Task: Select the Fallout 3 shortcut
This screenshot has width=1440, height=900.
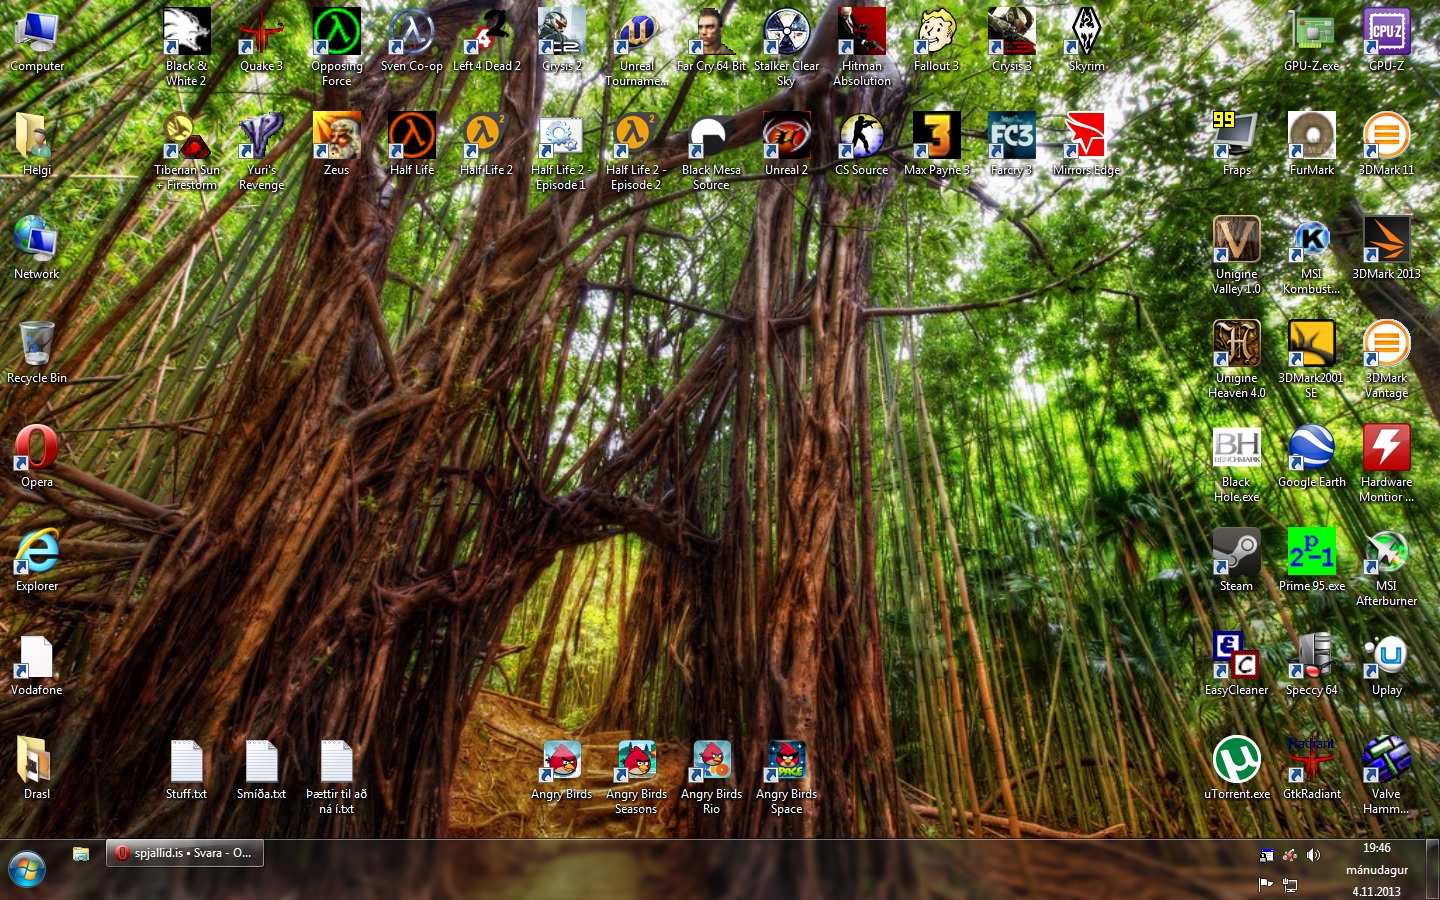Action: pyautogui.click(x=936, y=34)
